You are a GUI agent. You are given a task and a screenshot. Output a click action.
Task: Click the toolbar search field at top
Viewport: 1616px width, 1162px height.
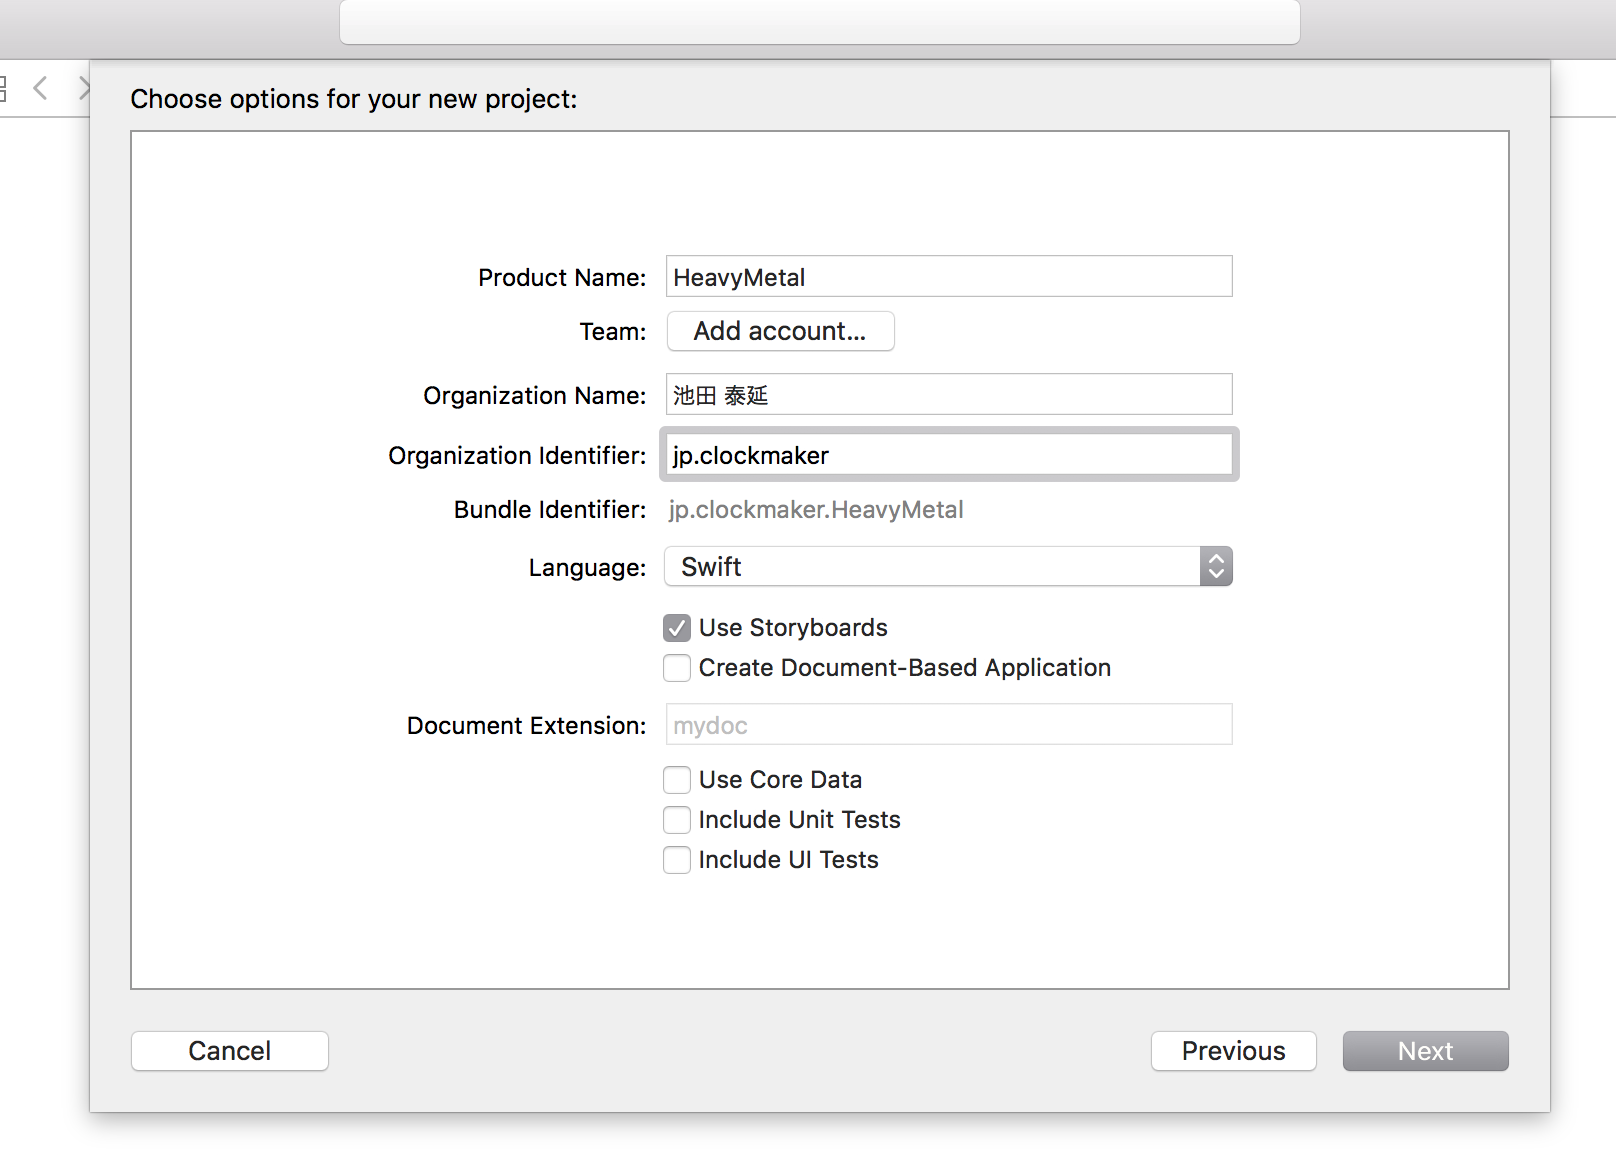click(818, 21)
